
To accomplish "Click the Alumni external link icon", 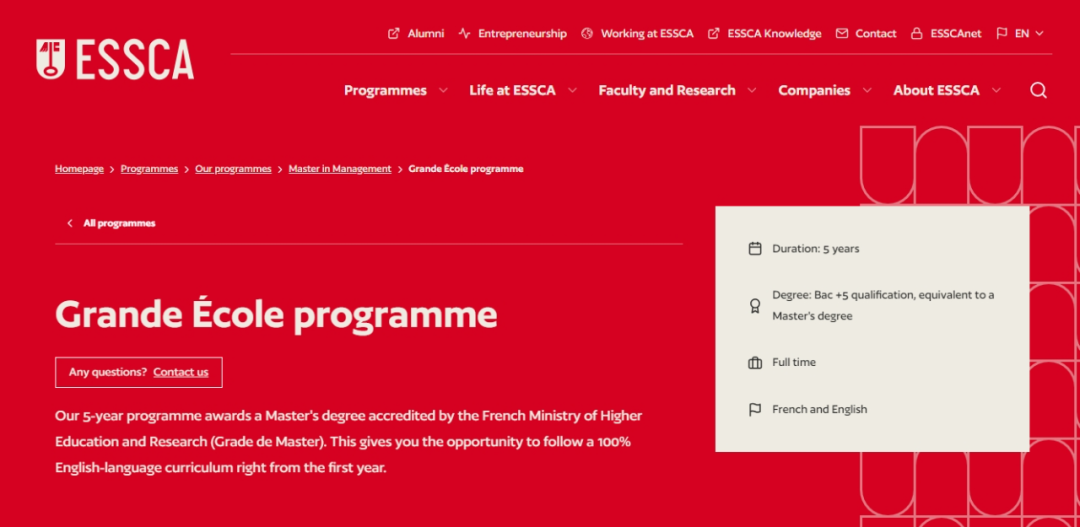I will coord(393,33).
